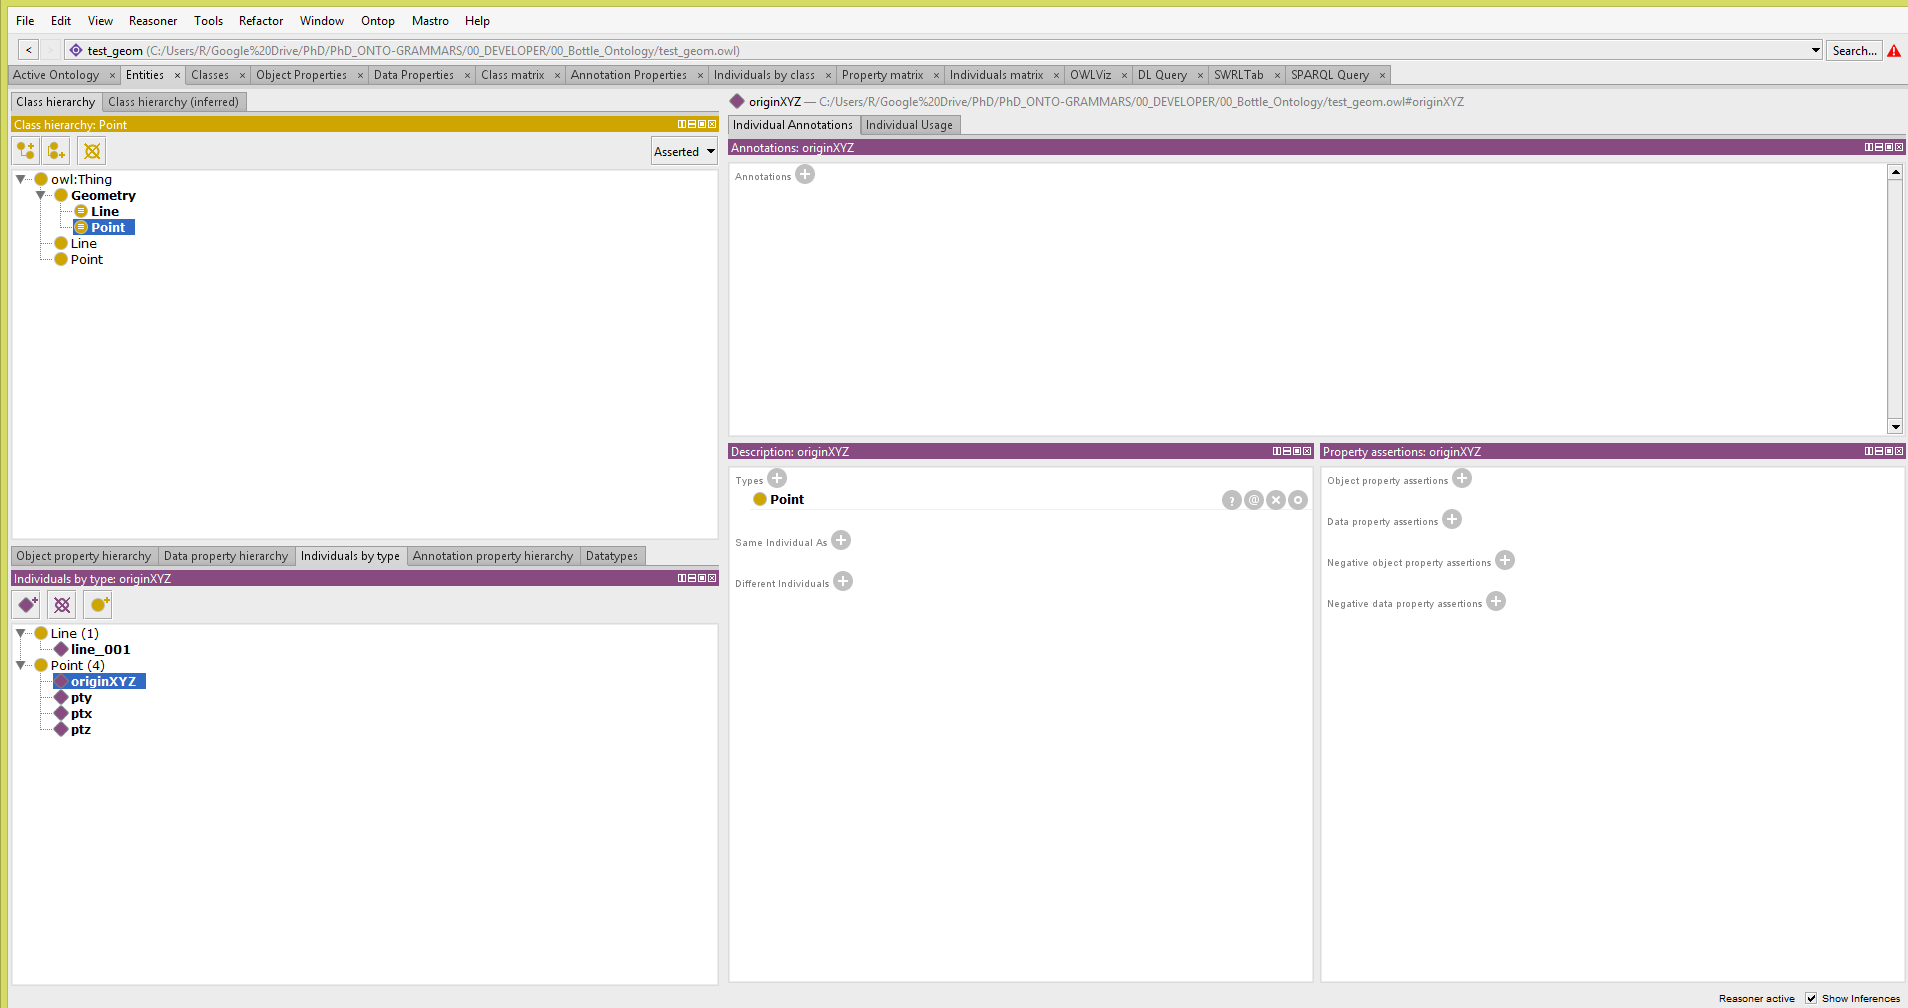Screen dimensions: 1908x1008
Task: Click the red warning triangle icon
Action: (1894, 51)
